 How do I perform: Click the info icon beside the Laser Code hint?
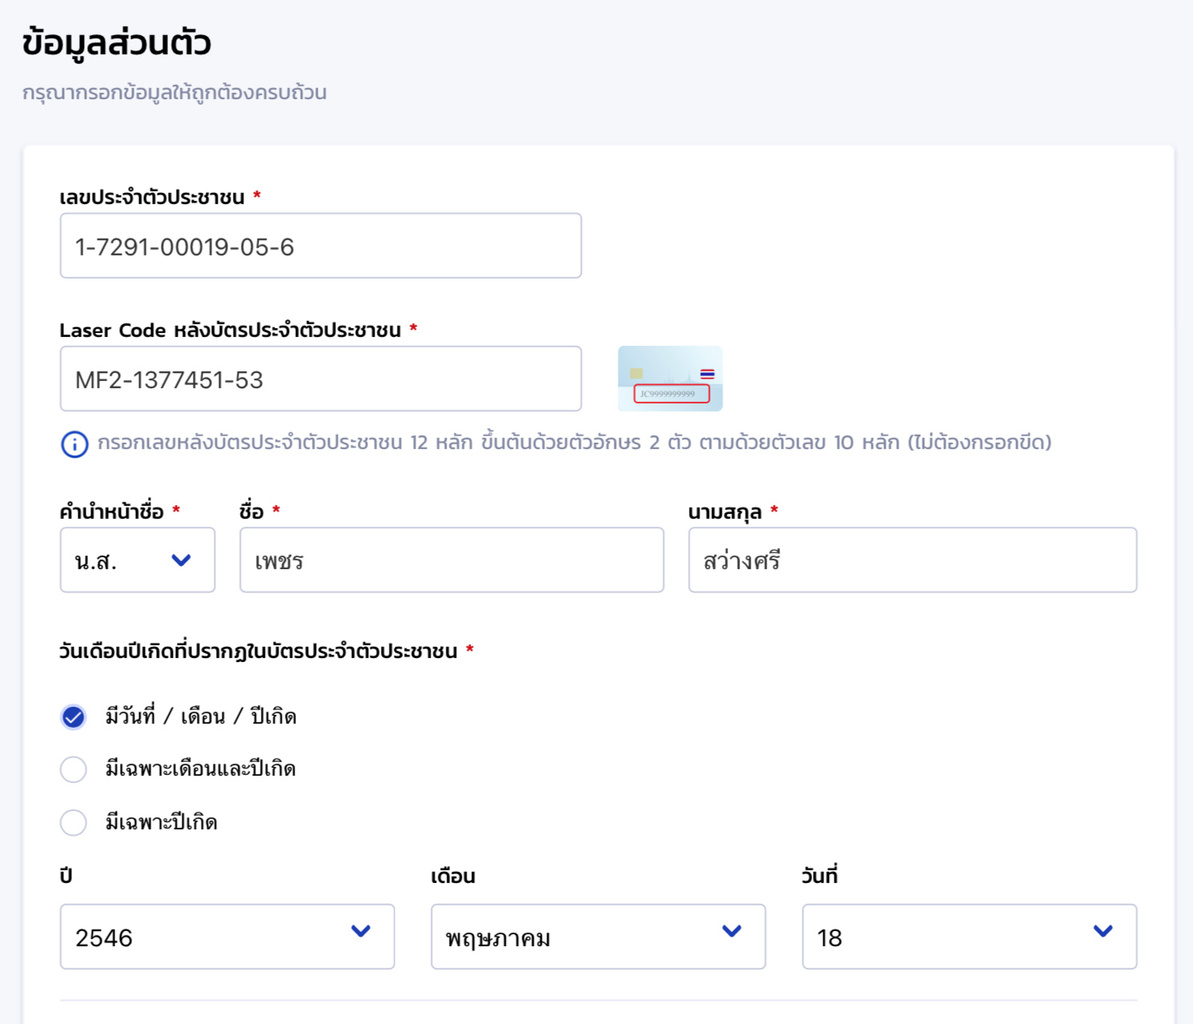point(75,444)
